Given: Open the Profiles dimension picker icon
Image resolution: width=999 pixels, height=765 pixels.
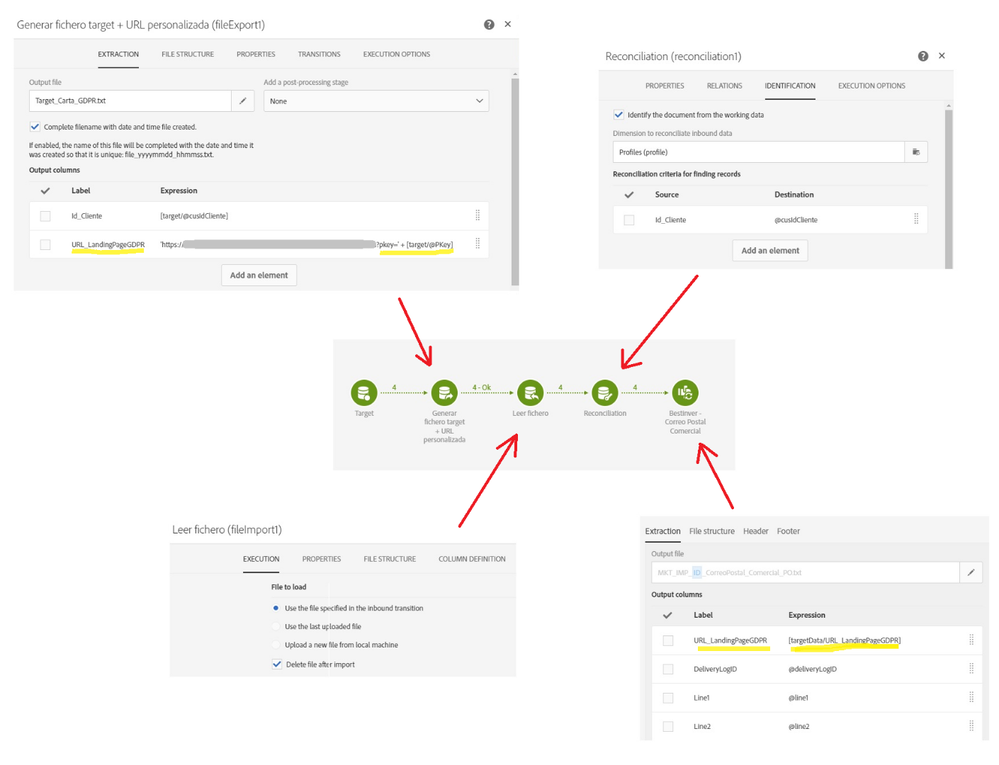Looking at the screenshot, I should [x=915, y=152].
